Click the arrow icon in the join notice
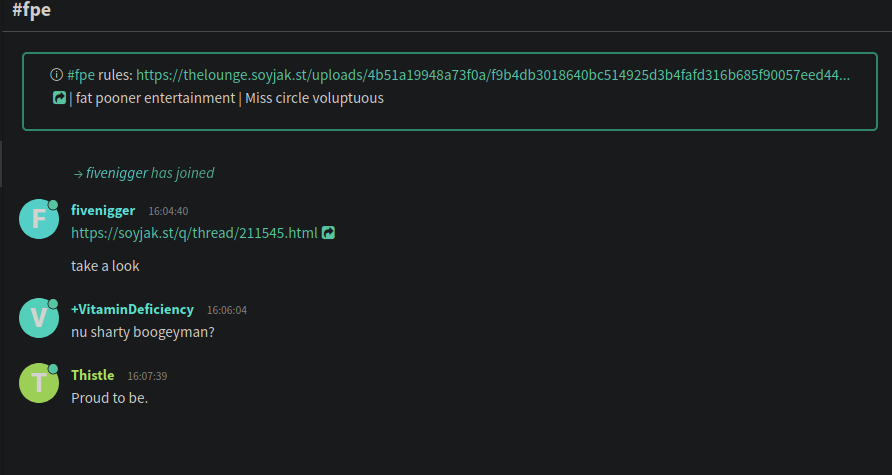The image size is (892, 475). 77,173
